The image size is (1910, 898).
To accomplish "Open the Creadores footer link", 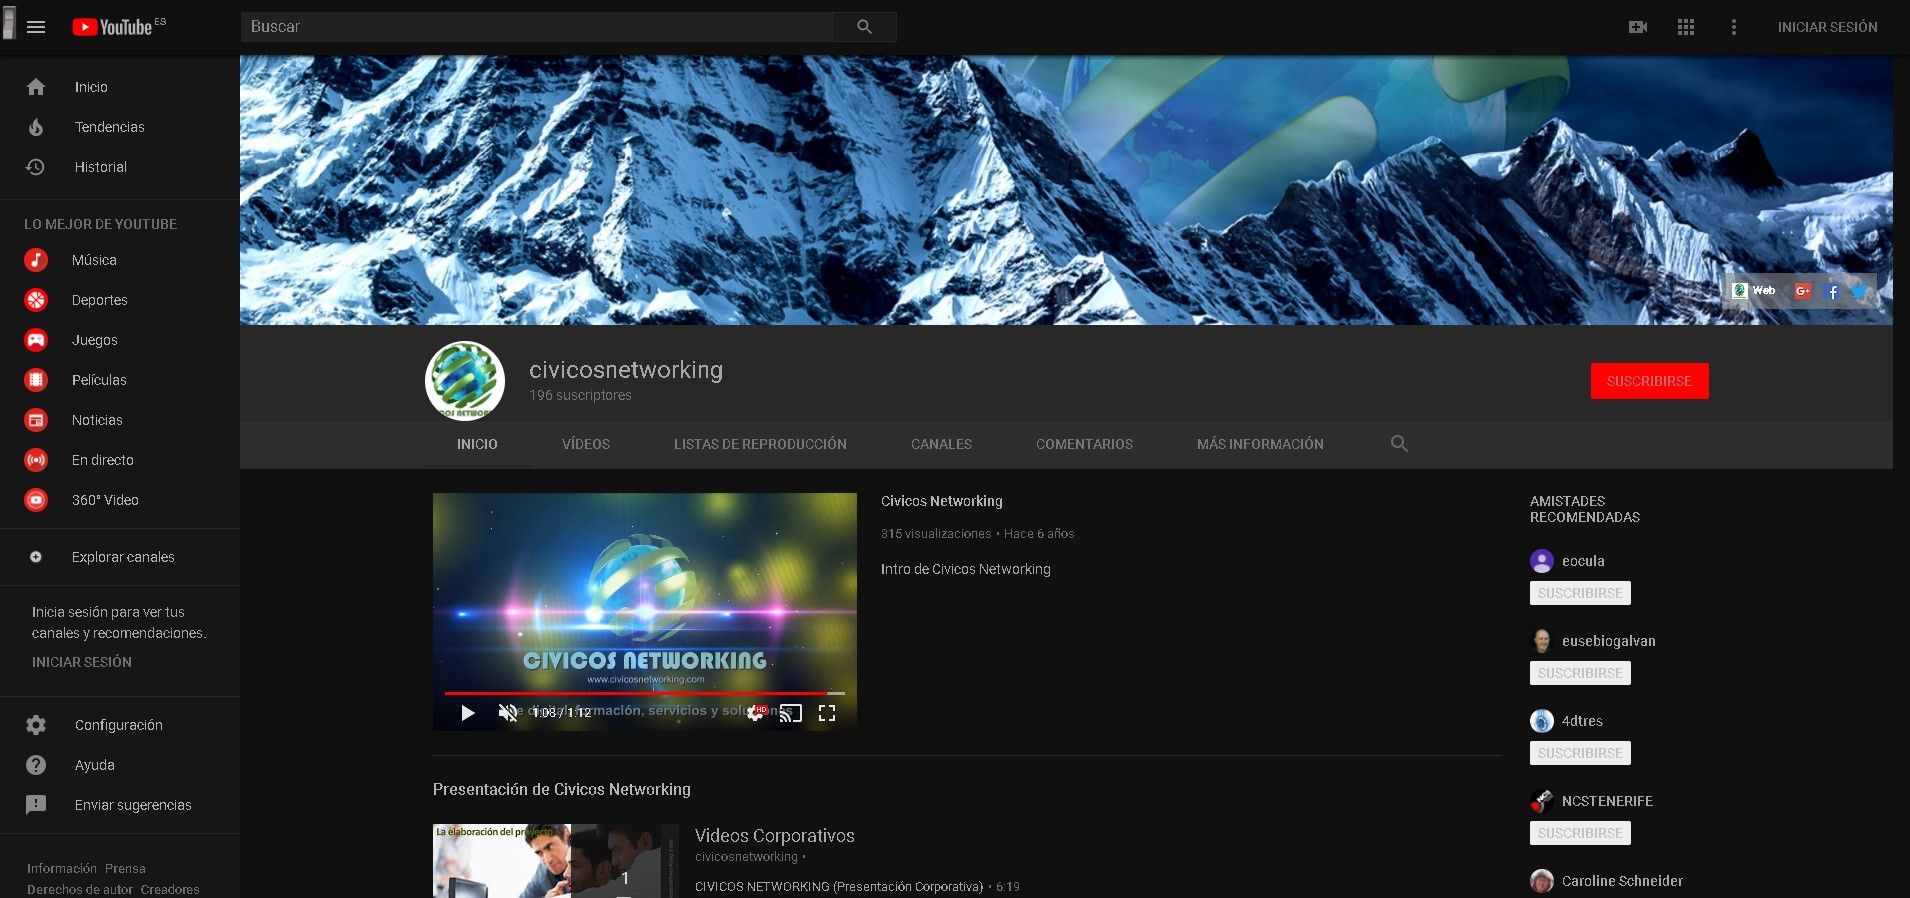I will [170, 889].
